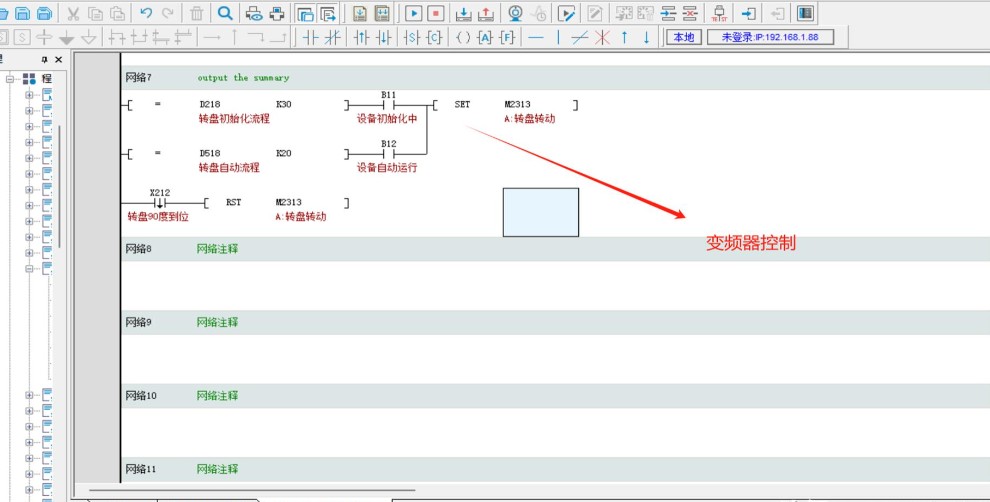The image size is (990, 502).
Task: Click the Download to PLC icon
Action: click(463, 13)
